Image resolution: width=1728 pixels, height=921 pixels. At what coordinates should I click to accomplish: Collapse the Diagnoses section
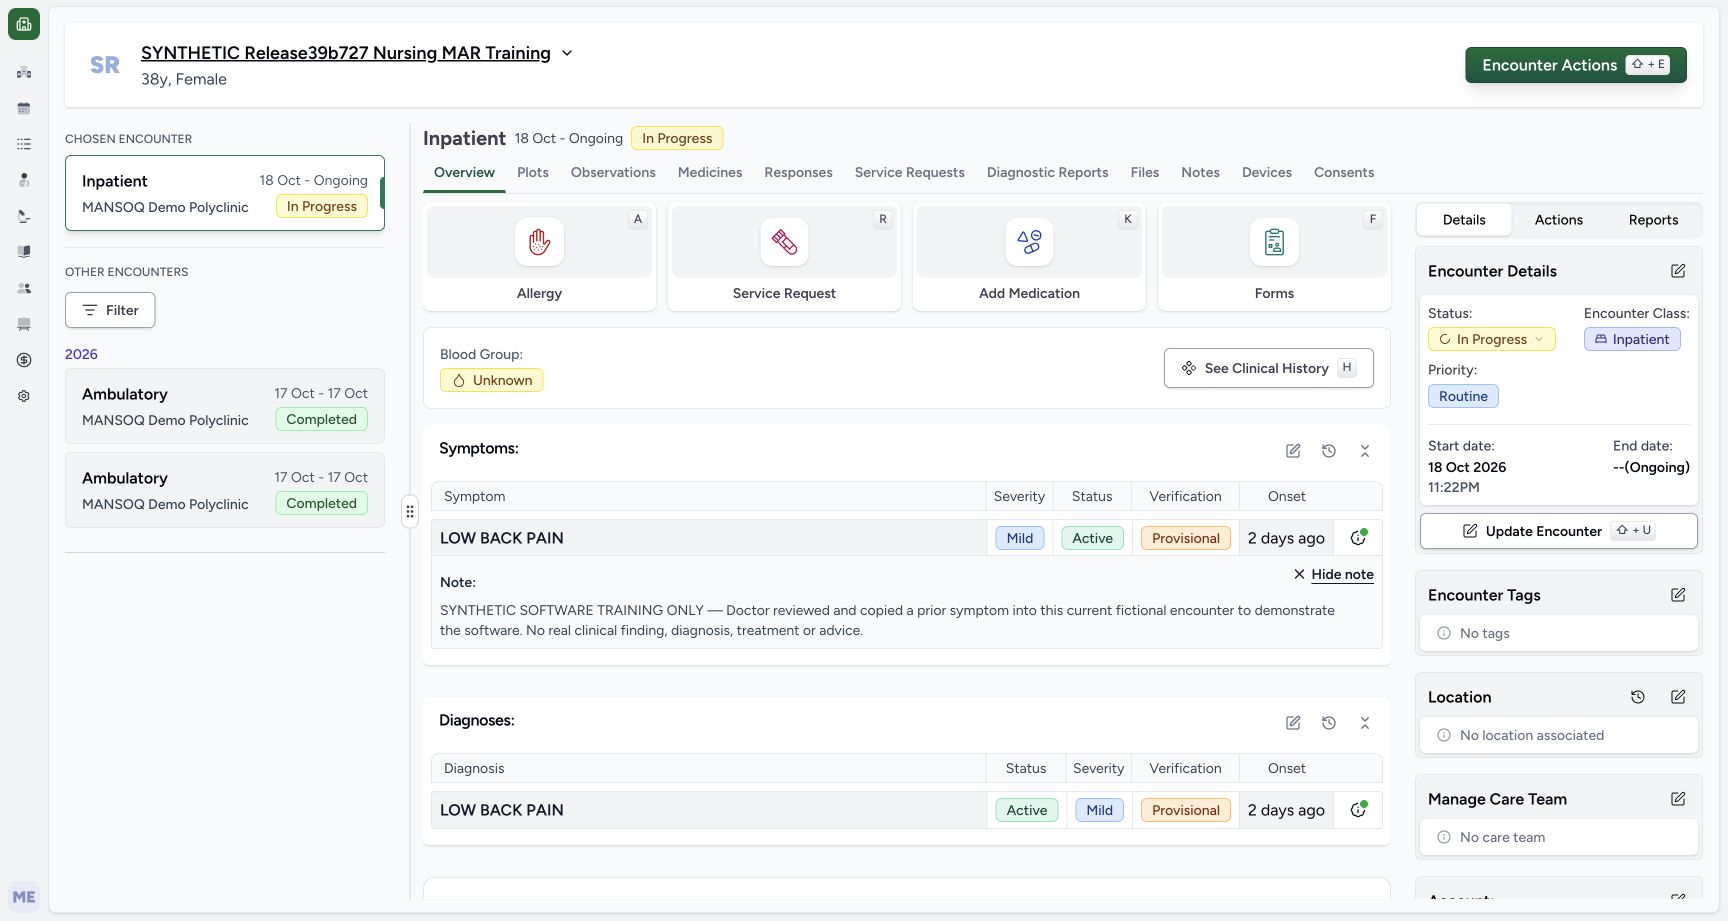(x=1365, y=723)
